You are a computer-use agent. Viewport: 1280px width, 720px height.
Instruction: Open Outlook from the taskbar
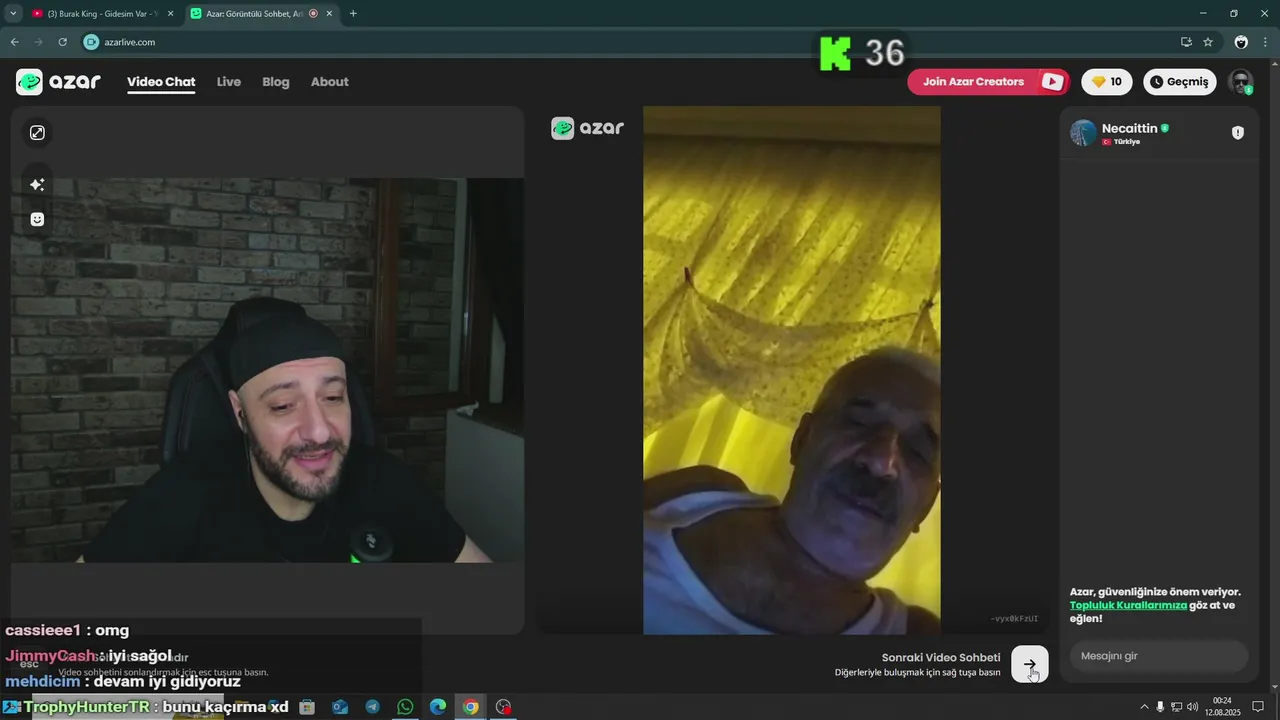(340, 707)
